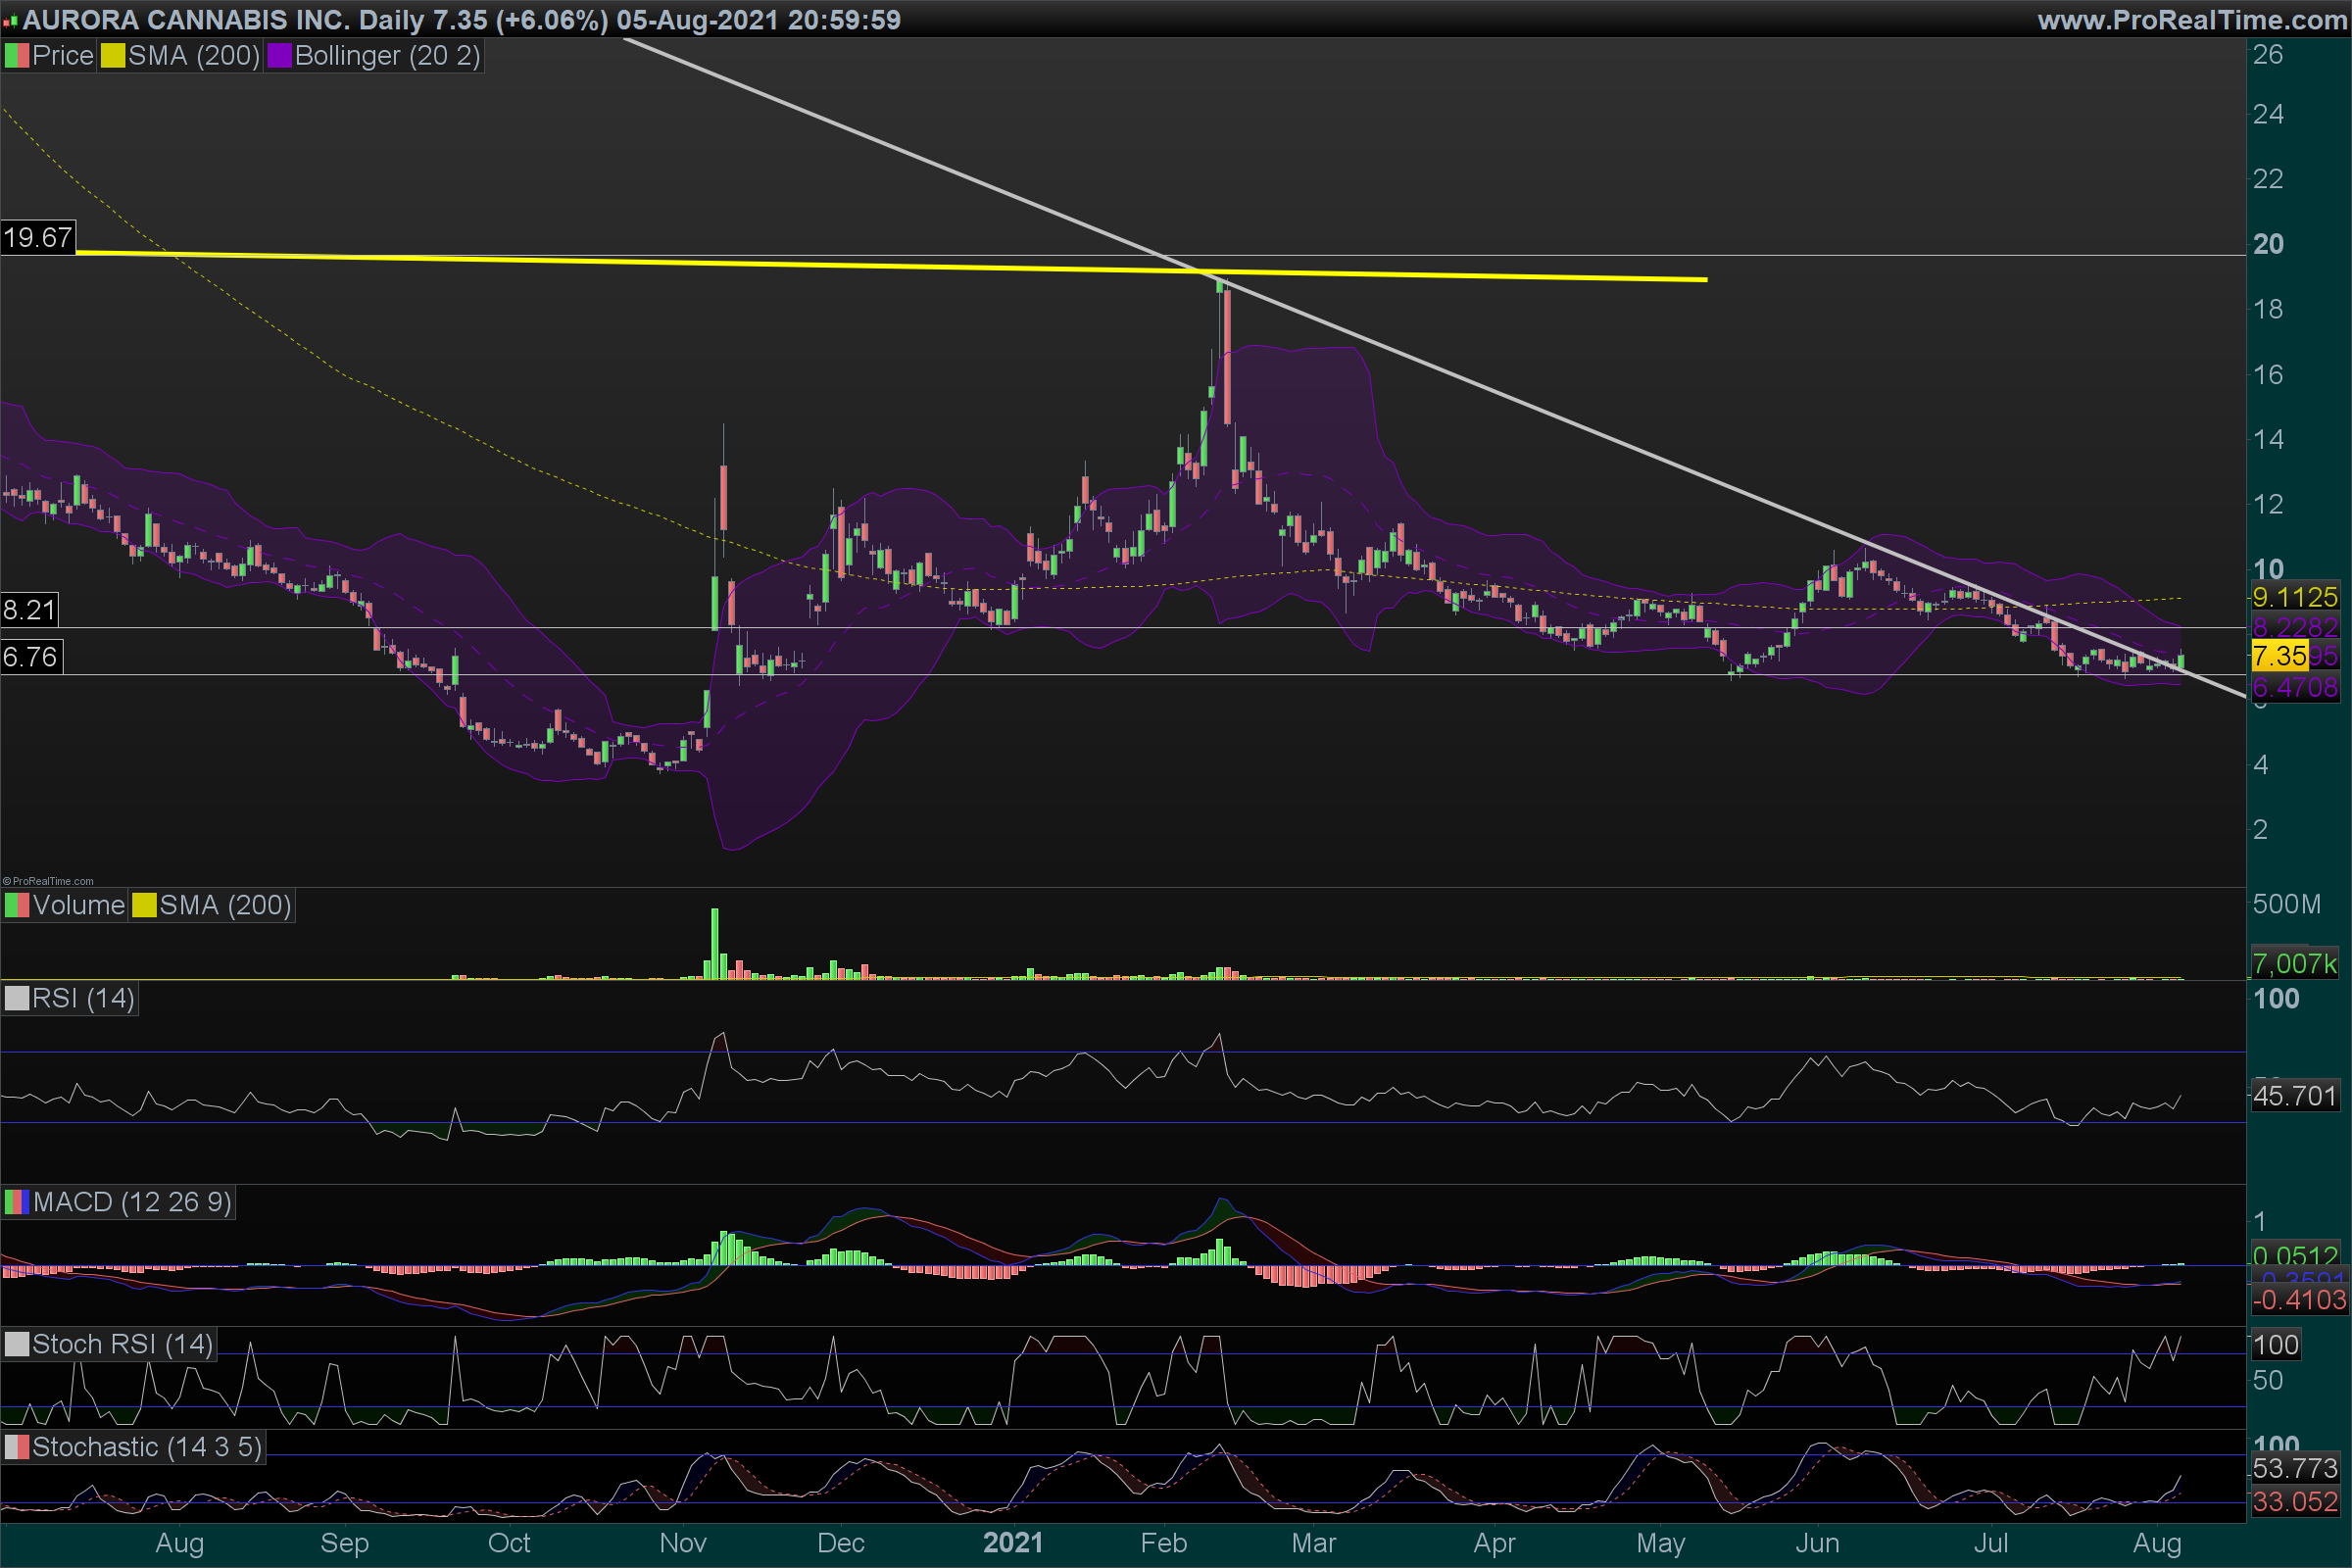The height and width of the screenshot is (1568, 2352).
Task: Click the 2021 label on time axis
Action: [x=1012, y=1543]
